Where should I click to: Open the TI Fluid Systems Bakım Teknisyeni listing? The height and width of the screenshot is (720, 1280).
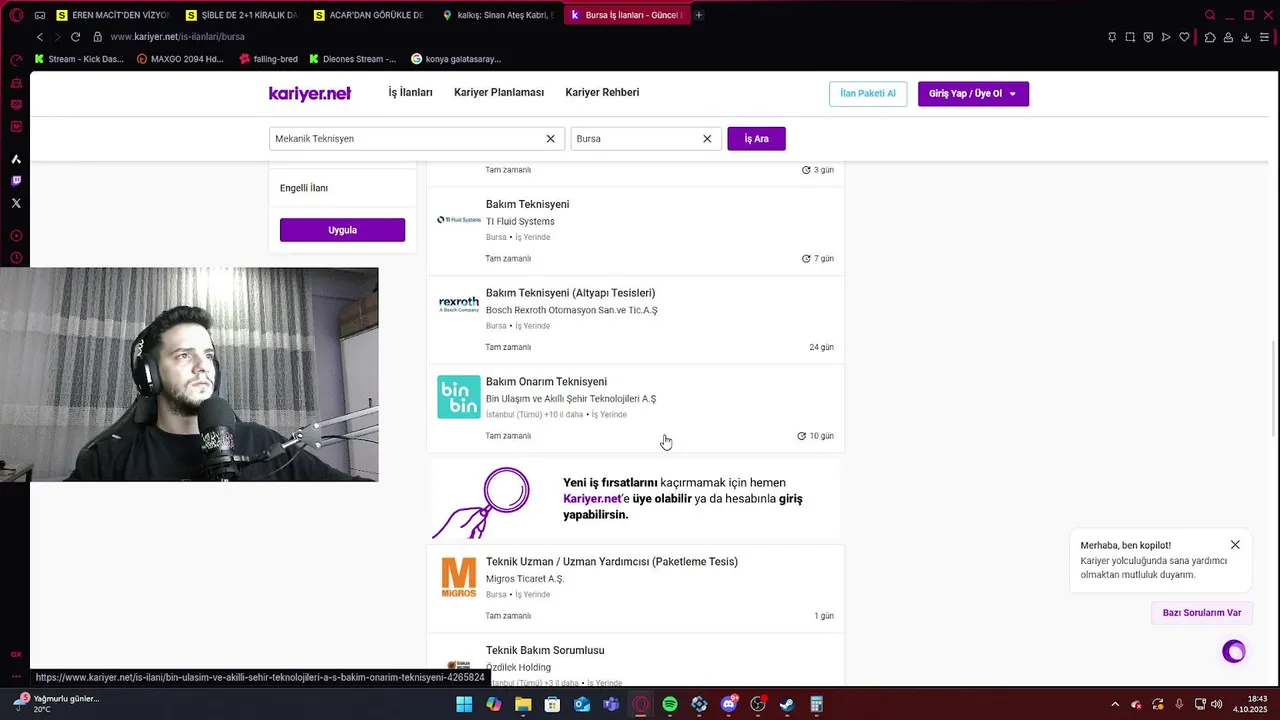(x=527, y=205)
